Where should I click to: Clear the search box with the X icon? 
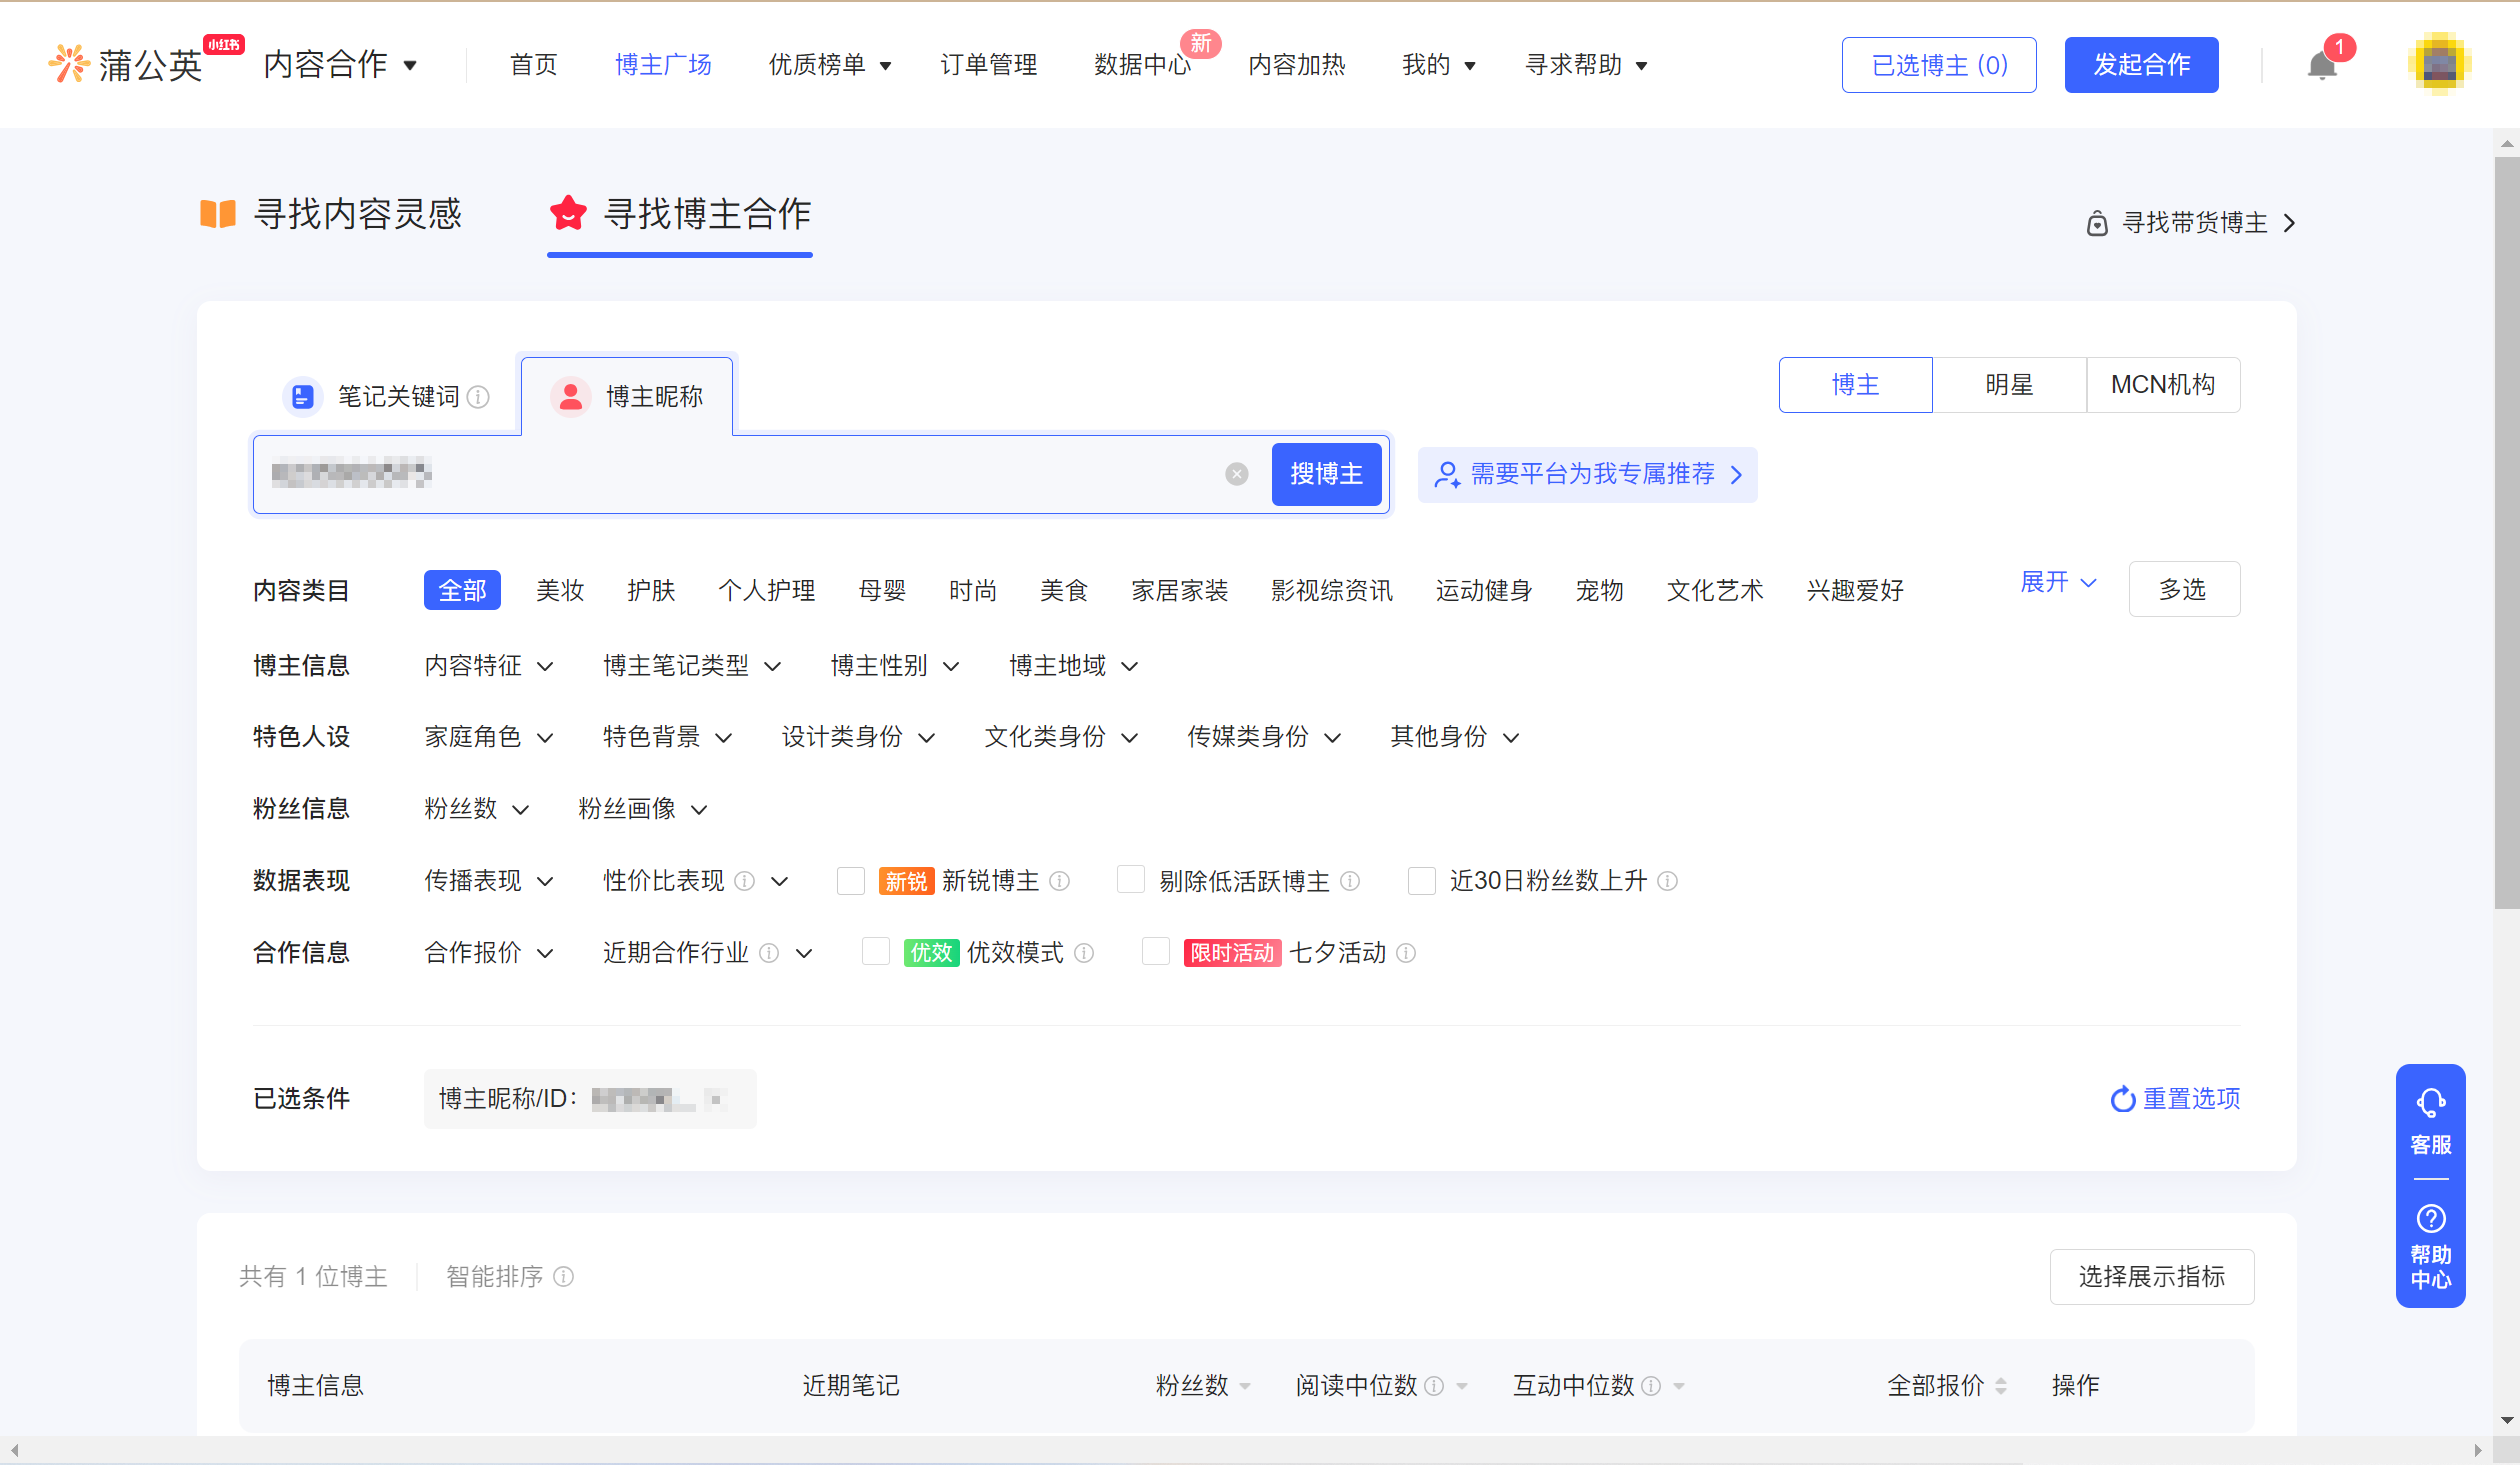click(x=1237, y=474)
